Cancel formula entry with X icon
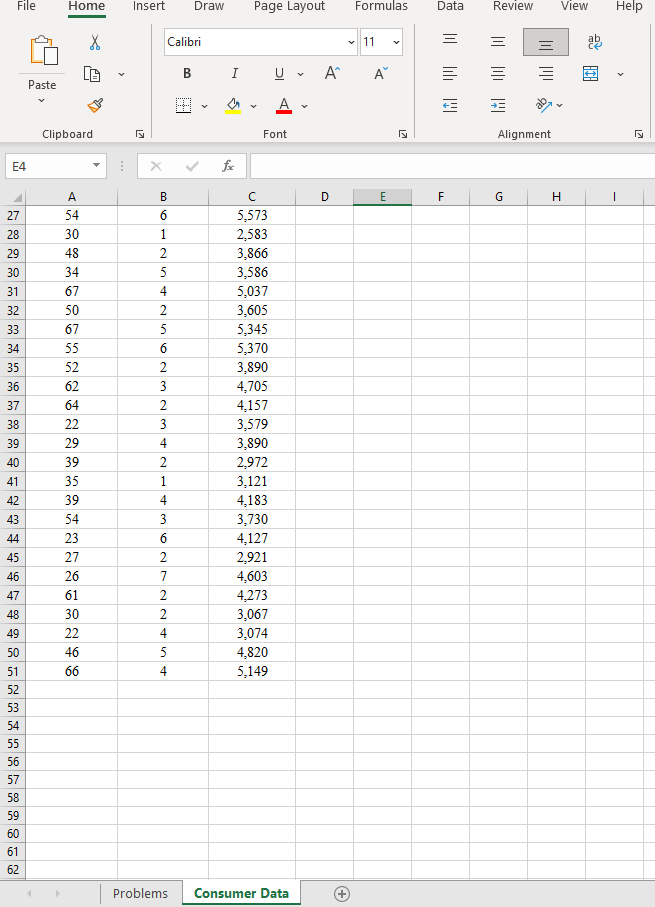Image resolution: width=655 pixels, height=907 pixels. (156, 167)
